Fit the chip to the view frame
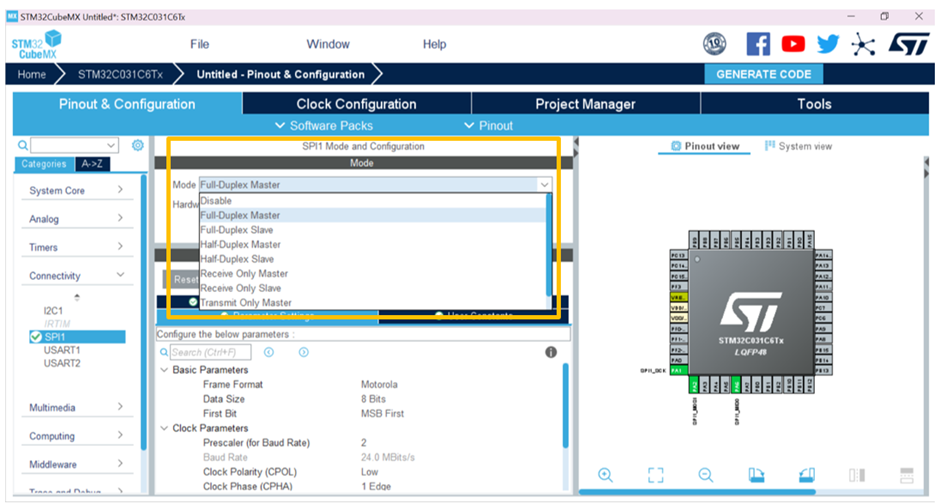The height and width of the screenshot is (504, 940). point(656,475)
